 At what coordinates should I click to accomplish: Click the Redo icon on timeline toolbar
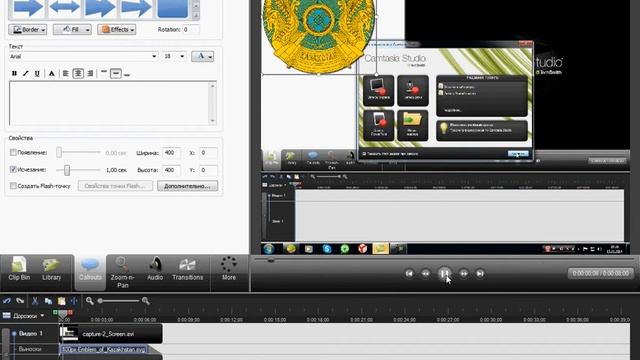click(20, 301)
